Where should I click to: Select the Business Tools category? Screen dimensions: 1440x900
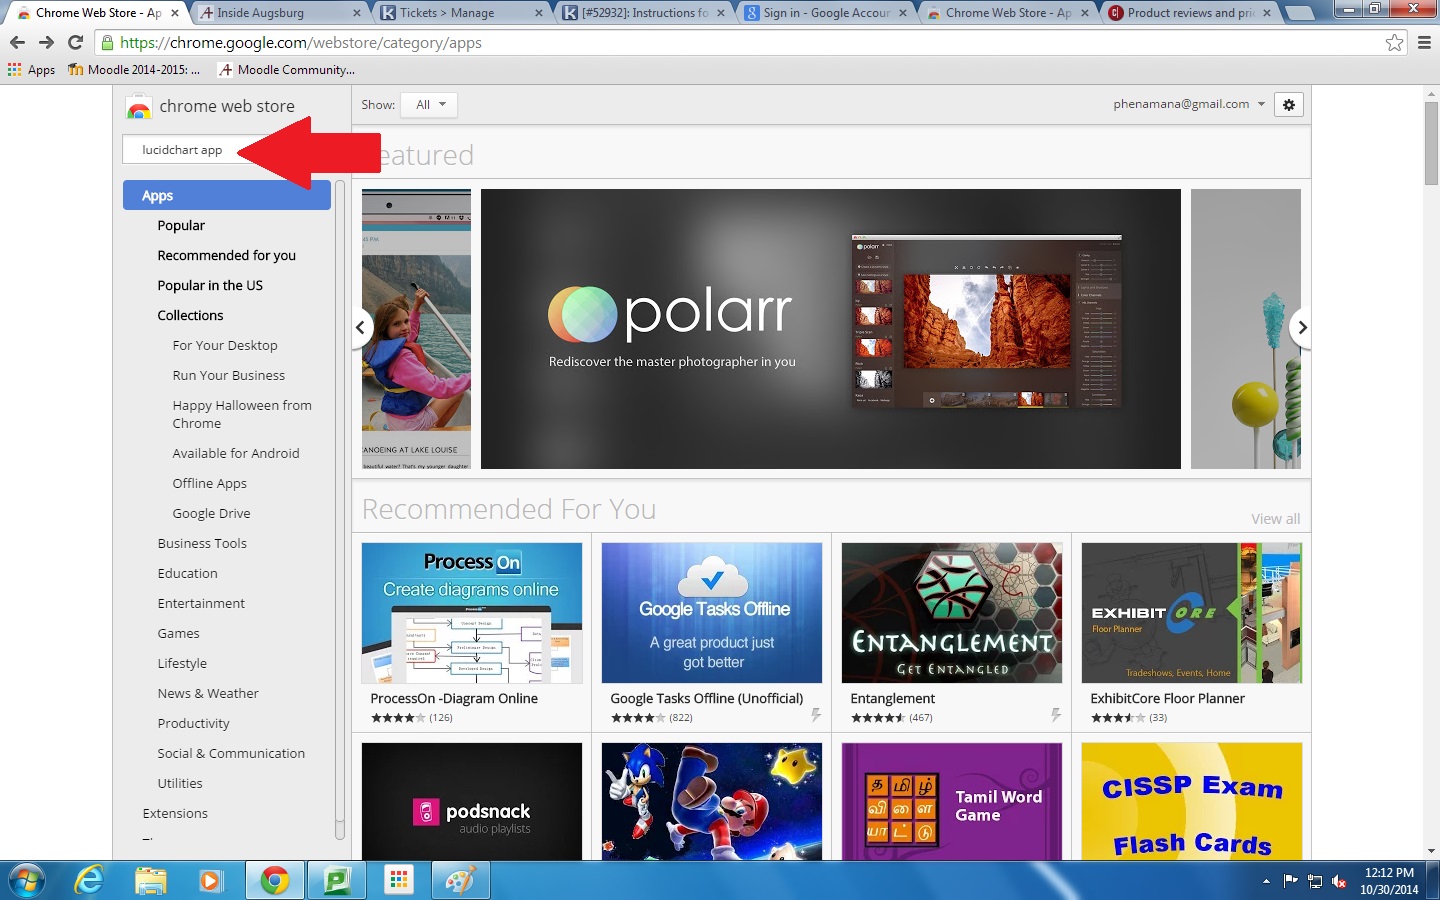point(202,544)
